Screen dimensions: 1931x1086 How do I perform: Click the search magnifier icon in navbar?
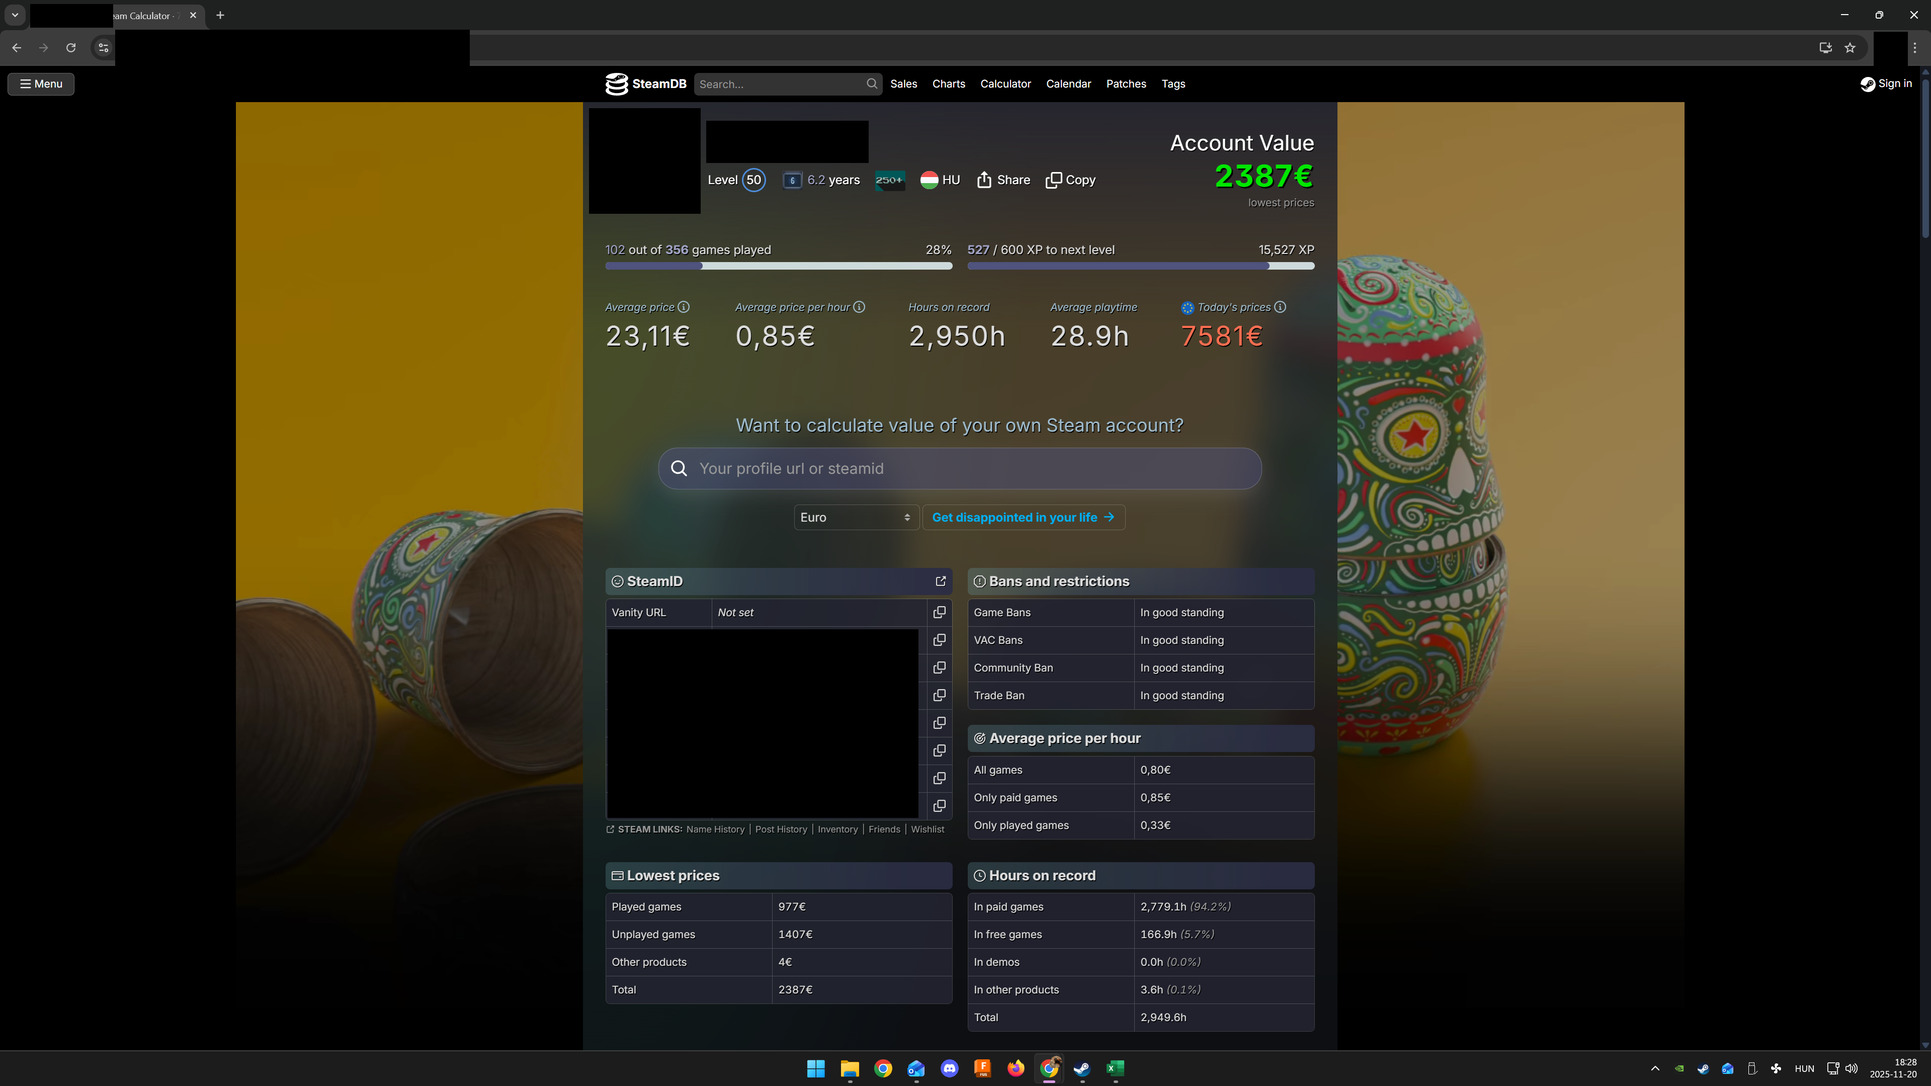(x=872, y=84)
